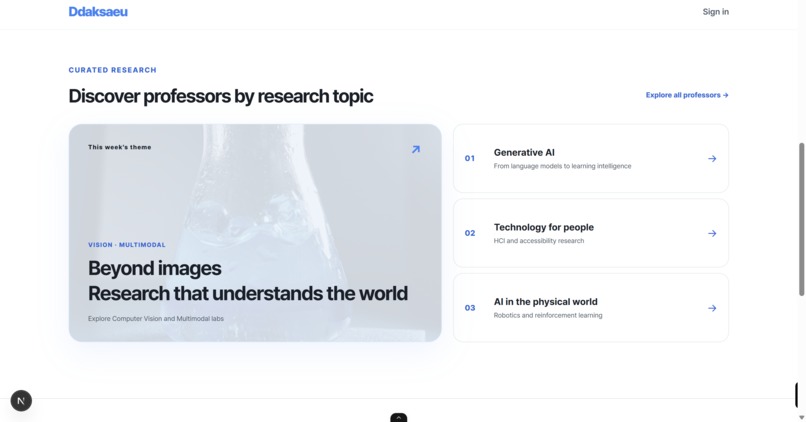Click arrow icon in AI in physical world card

(712, 308)
